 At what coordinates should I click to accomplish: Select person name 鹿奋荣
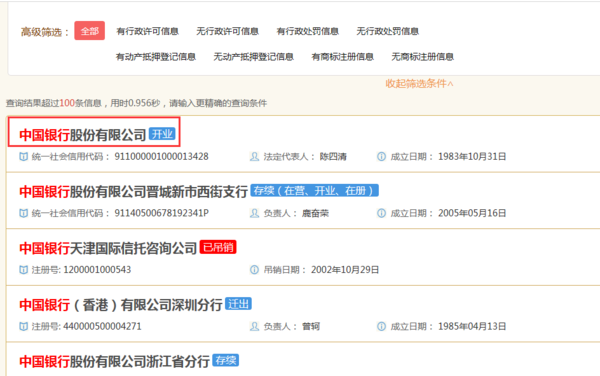click(315, 213)
